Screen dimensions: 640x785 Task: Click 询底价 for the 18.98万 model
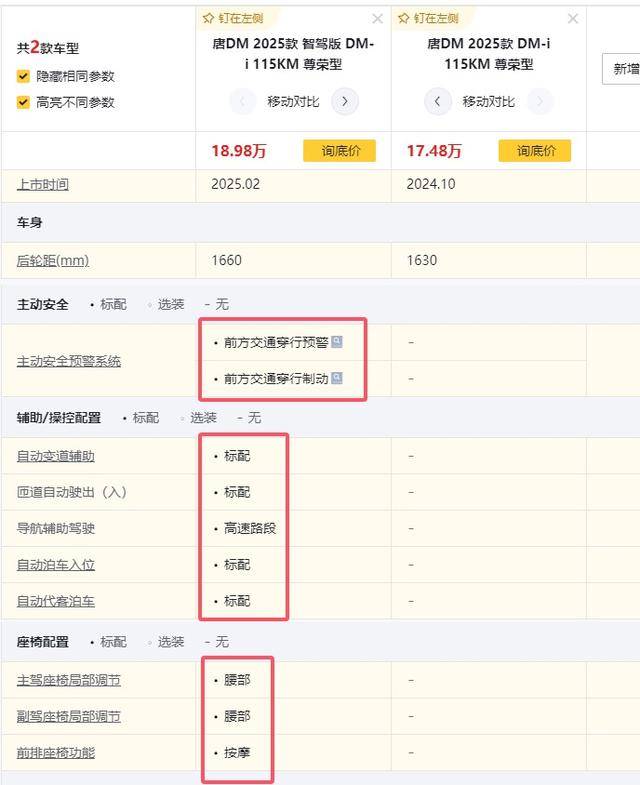(x=340, y=151)
